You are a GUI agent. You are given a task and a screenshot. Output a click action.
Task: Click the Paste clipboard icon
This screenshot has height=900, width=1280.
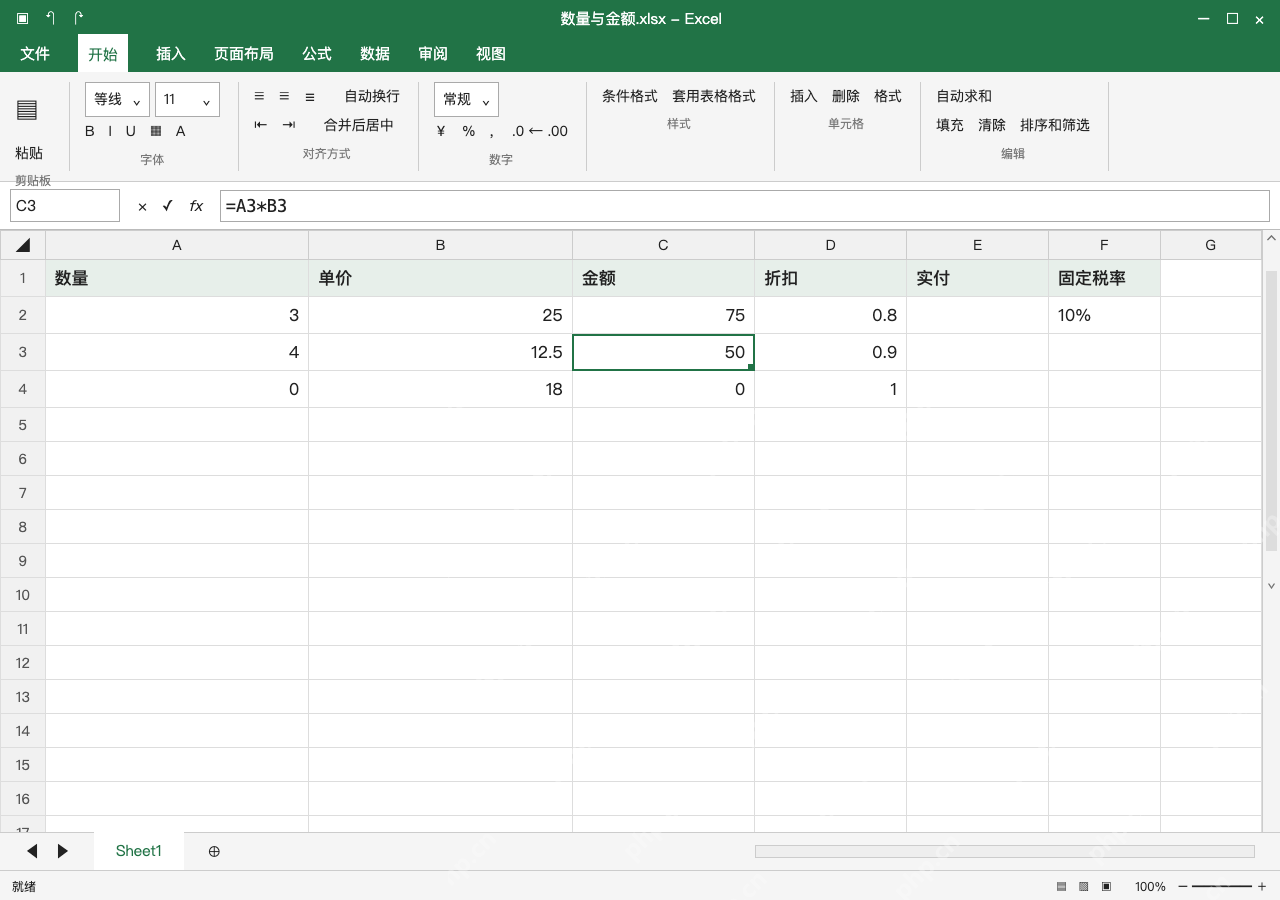click(x=28, y=110)
